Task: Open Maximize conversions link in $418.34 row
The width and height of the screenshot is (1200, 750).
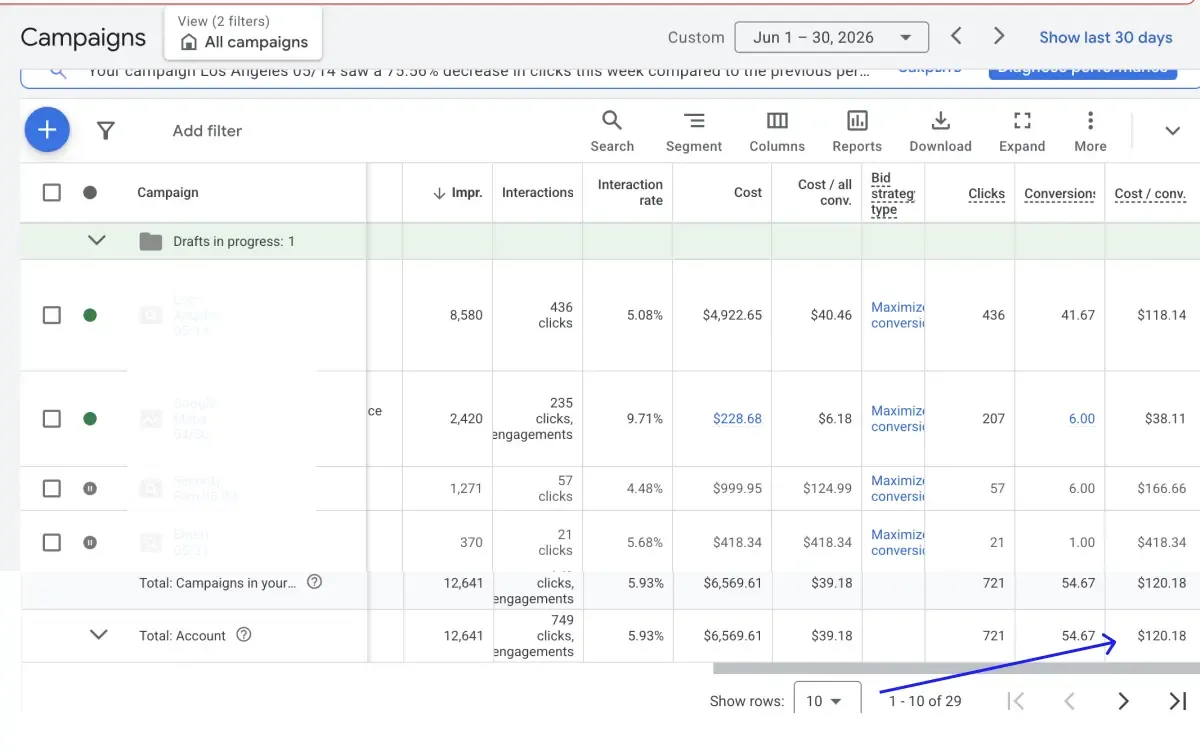Action: [898, 543]
